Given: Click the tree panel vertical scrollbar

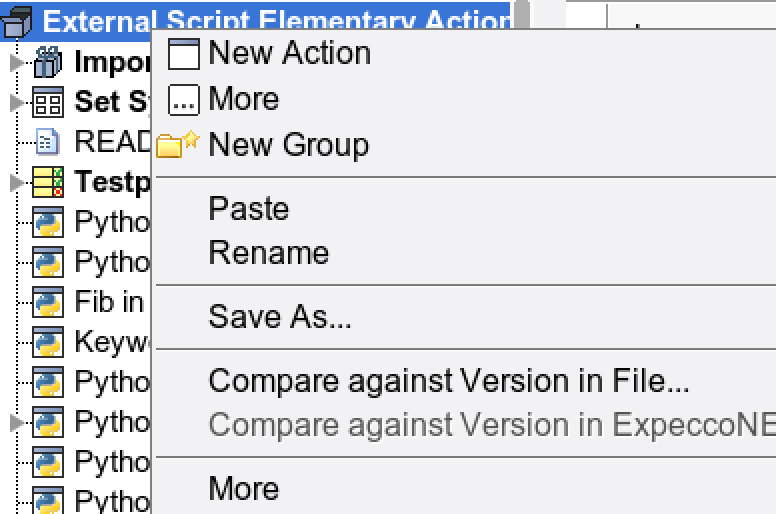Looking at the screenshot, I should pyautogui.click(x=522, y=14).
